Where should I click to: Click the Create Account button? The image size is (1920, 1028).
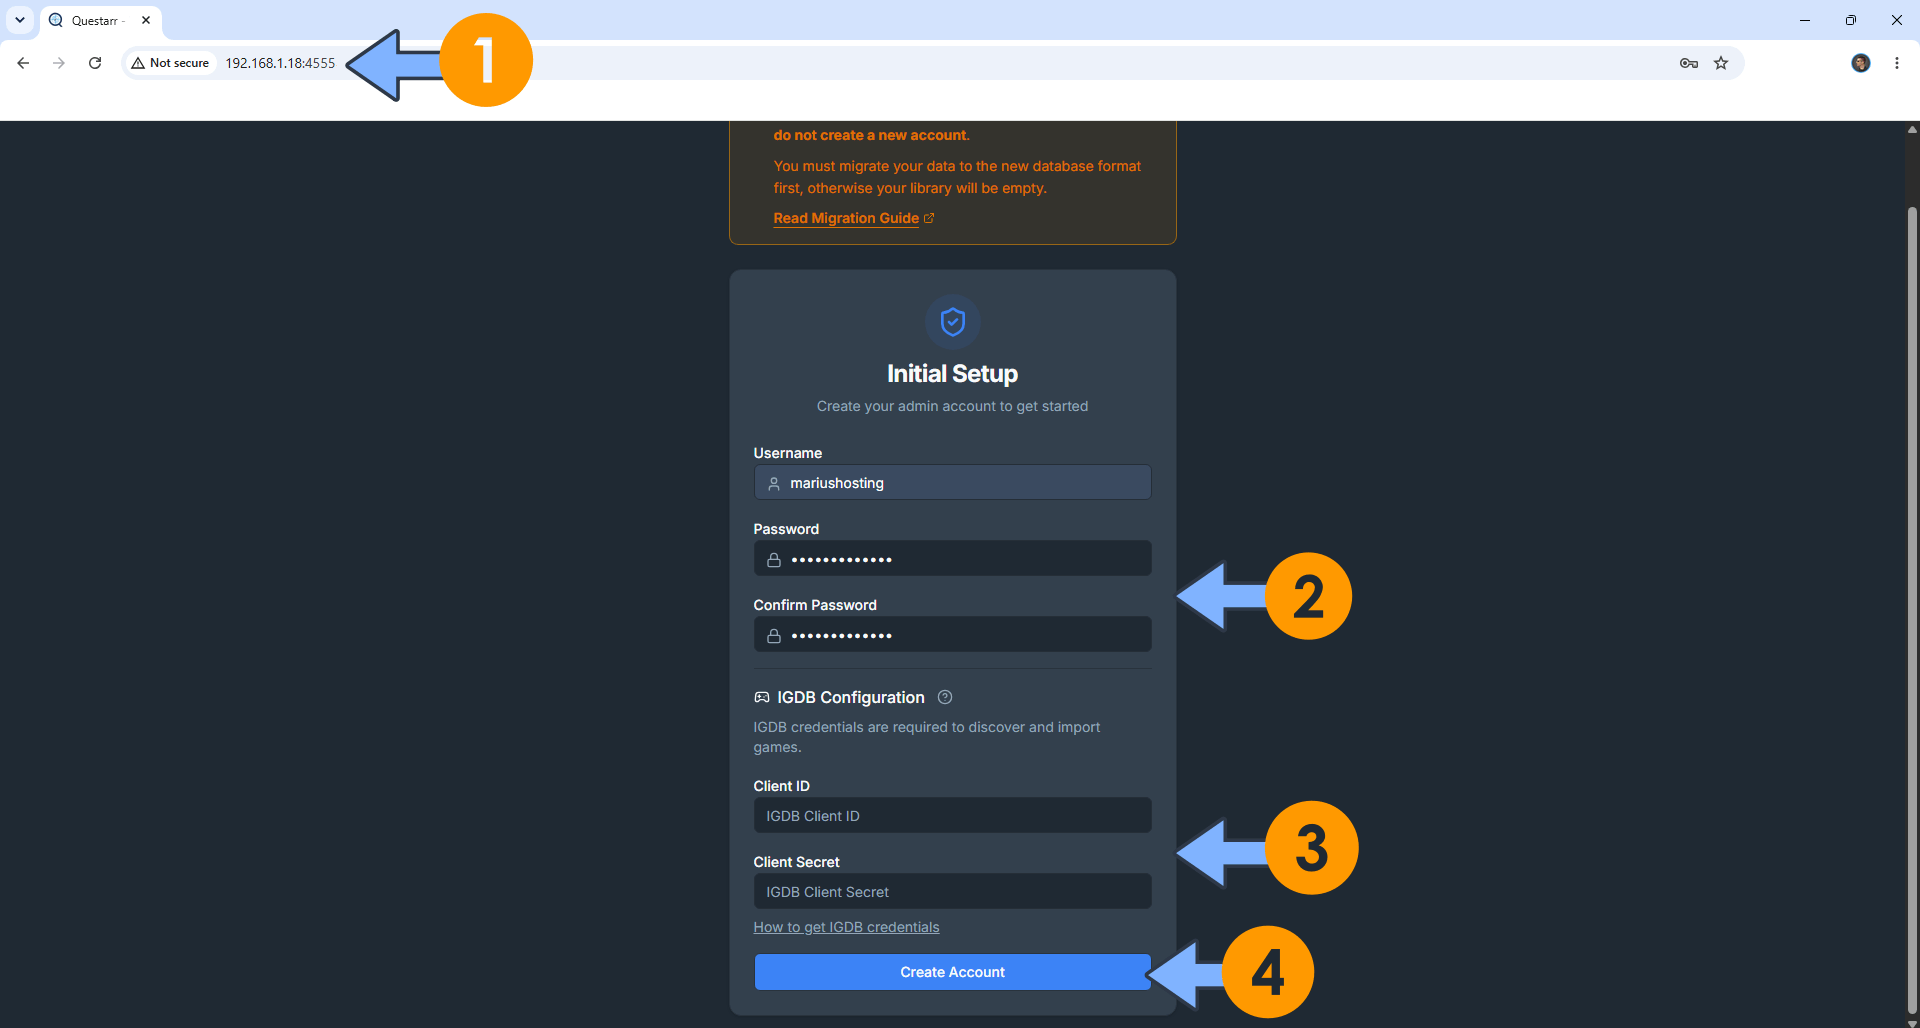(952, 972)
